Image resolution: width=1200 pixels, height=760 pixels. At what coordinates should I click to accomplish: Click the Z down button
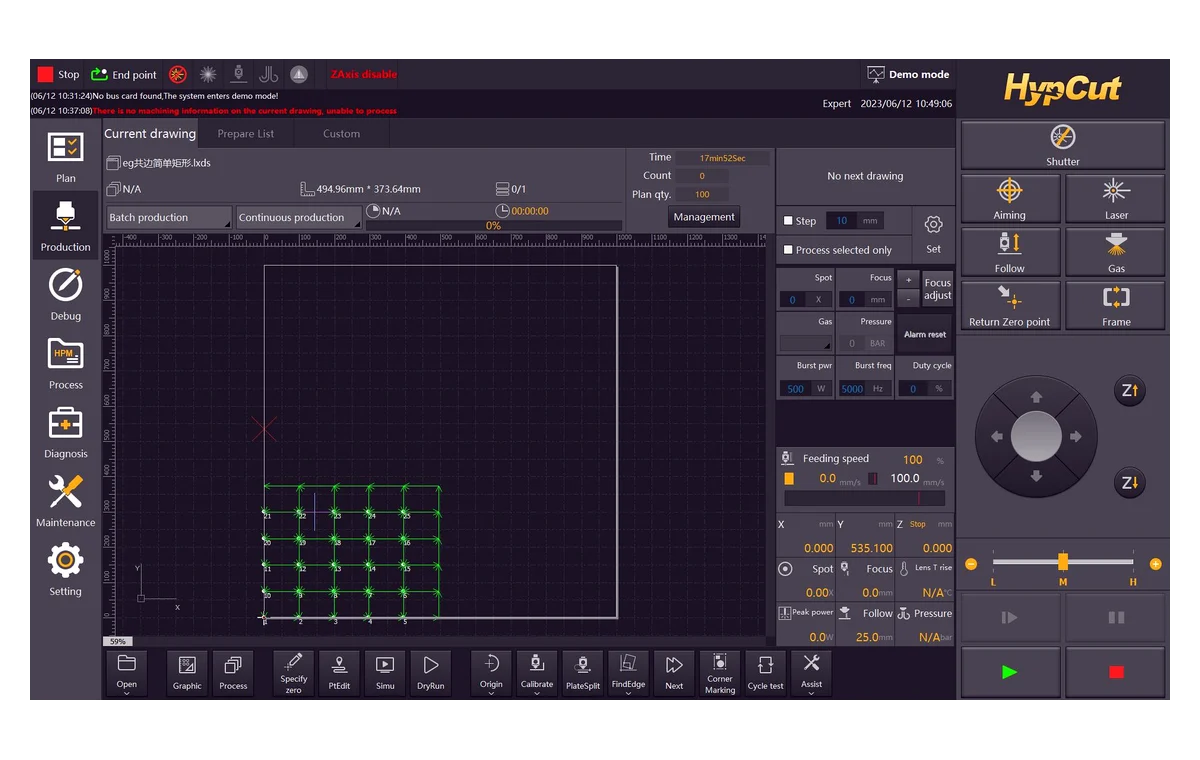click(x=1129, y=483)
